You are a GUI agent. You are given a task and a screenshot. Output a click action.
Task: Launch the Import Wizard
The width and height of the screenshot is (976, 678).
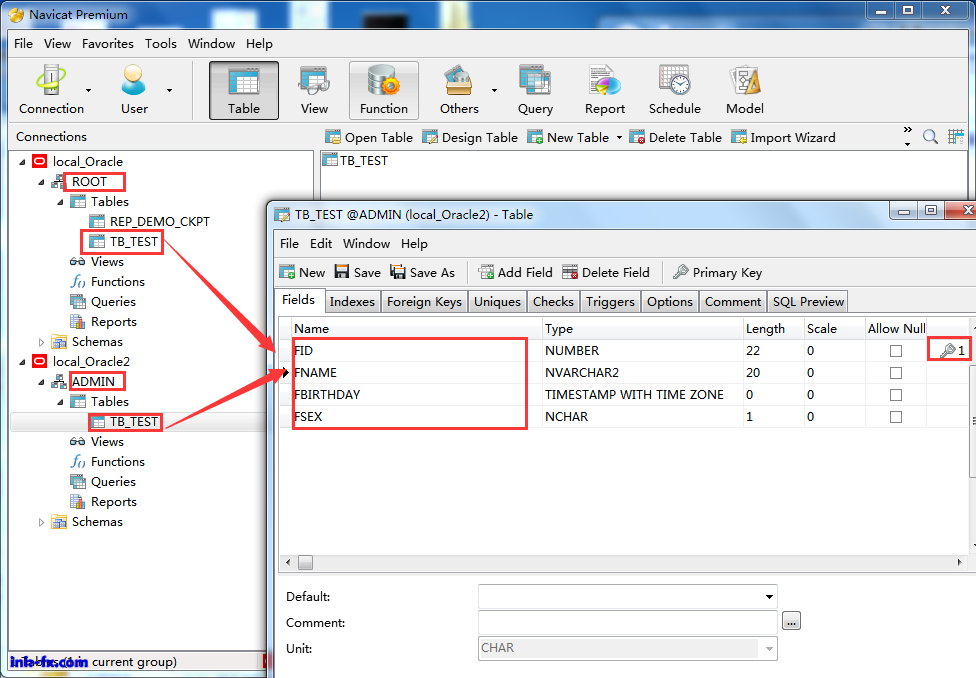click(x=784, y=138)
